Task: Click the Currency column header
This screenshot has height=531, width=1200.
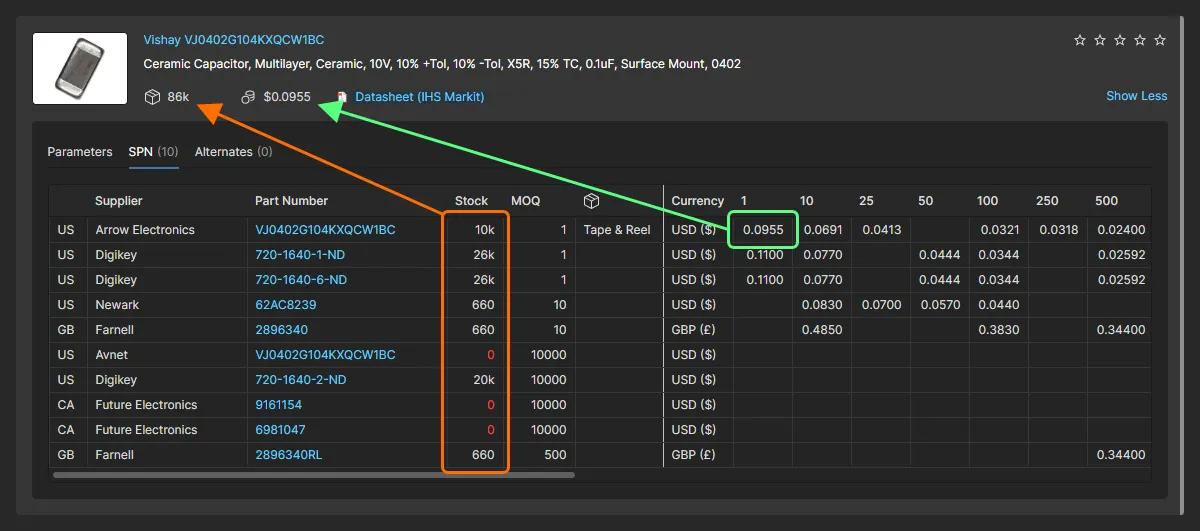Action: tap(698, 201)
